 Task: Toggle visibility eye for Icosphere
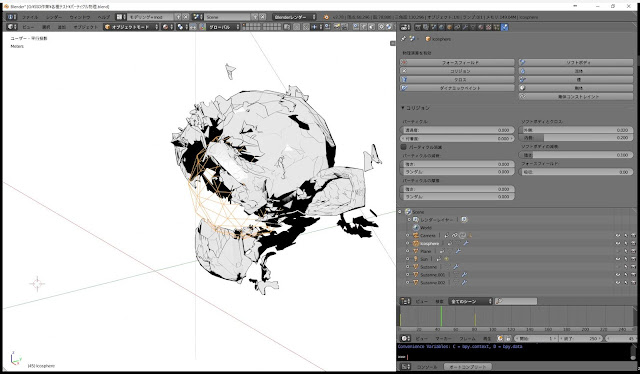[x=618, y=243]
